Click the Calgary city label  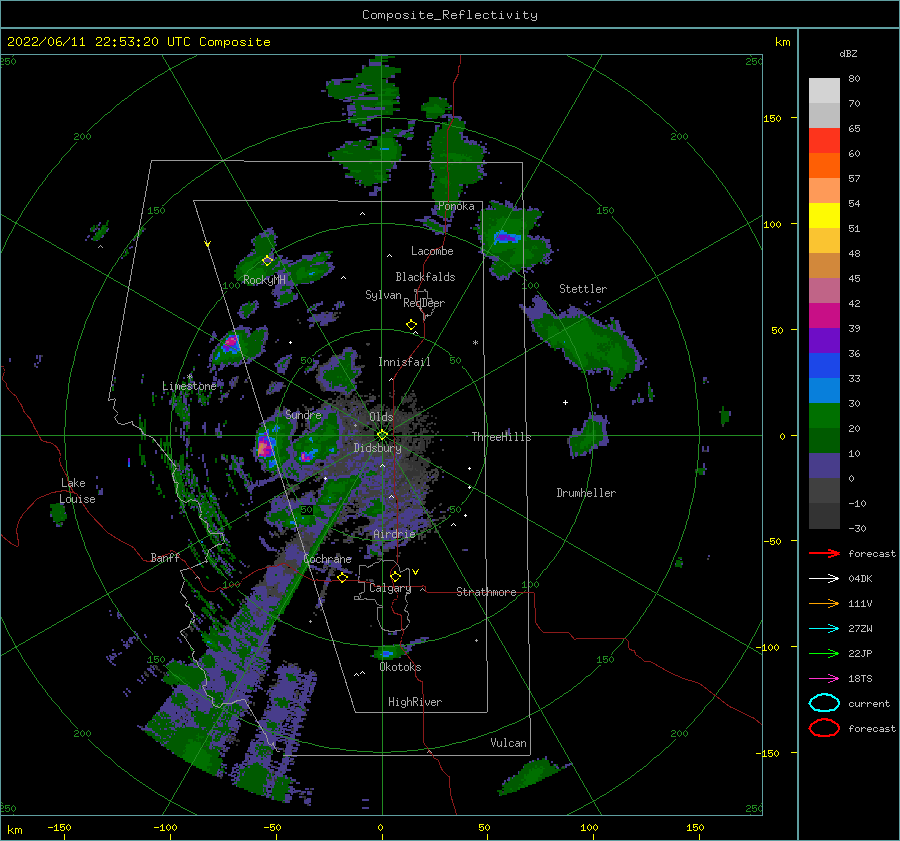(x=390, y=588)
